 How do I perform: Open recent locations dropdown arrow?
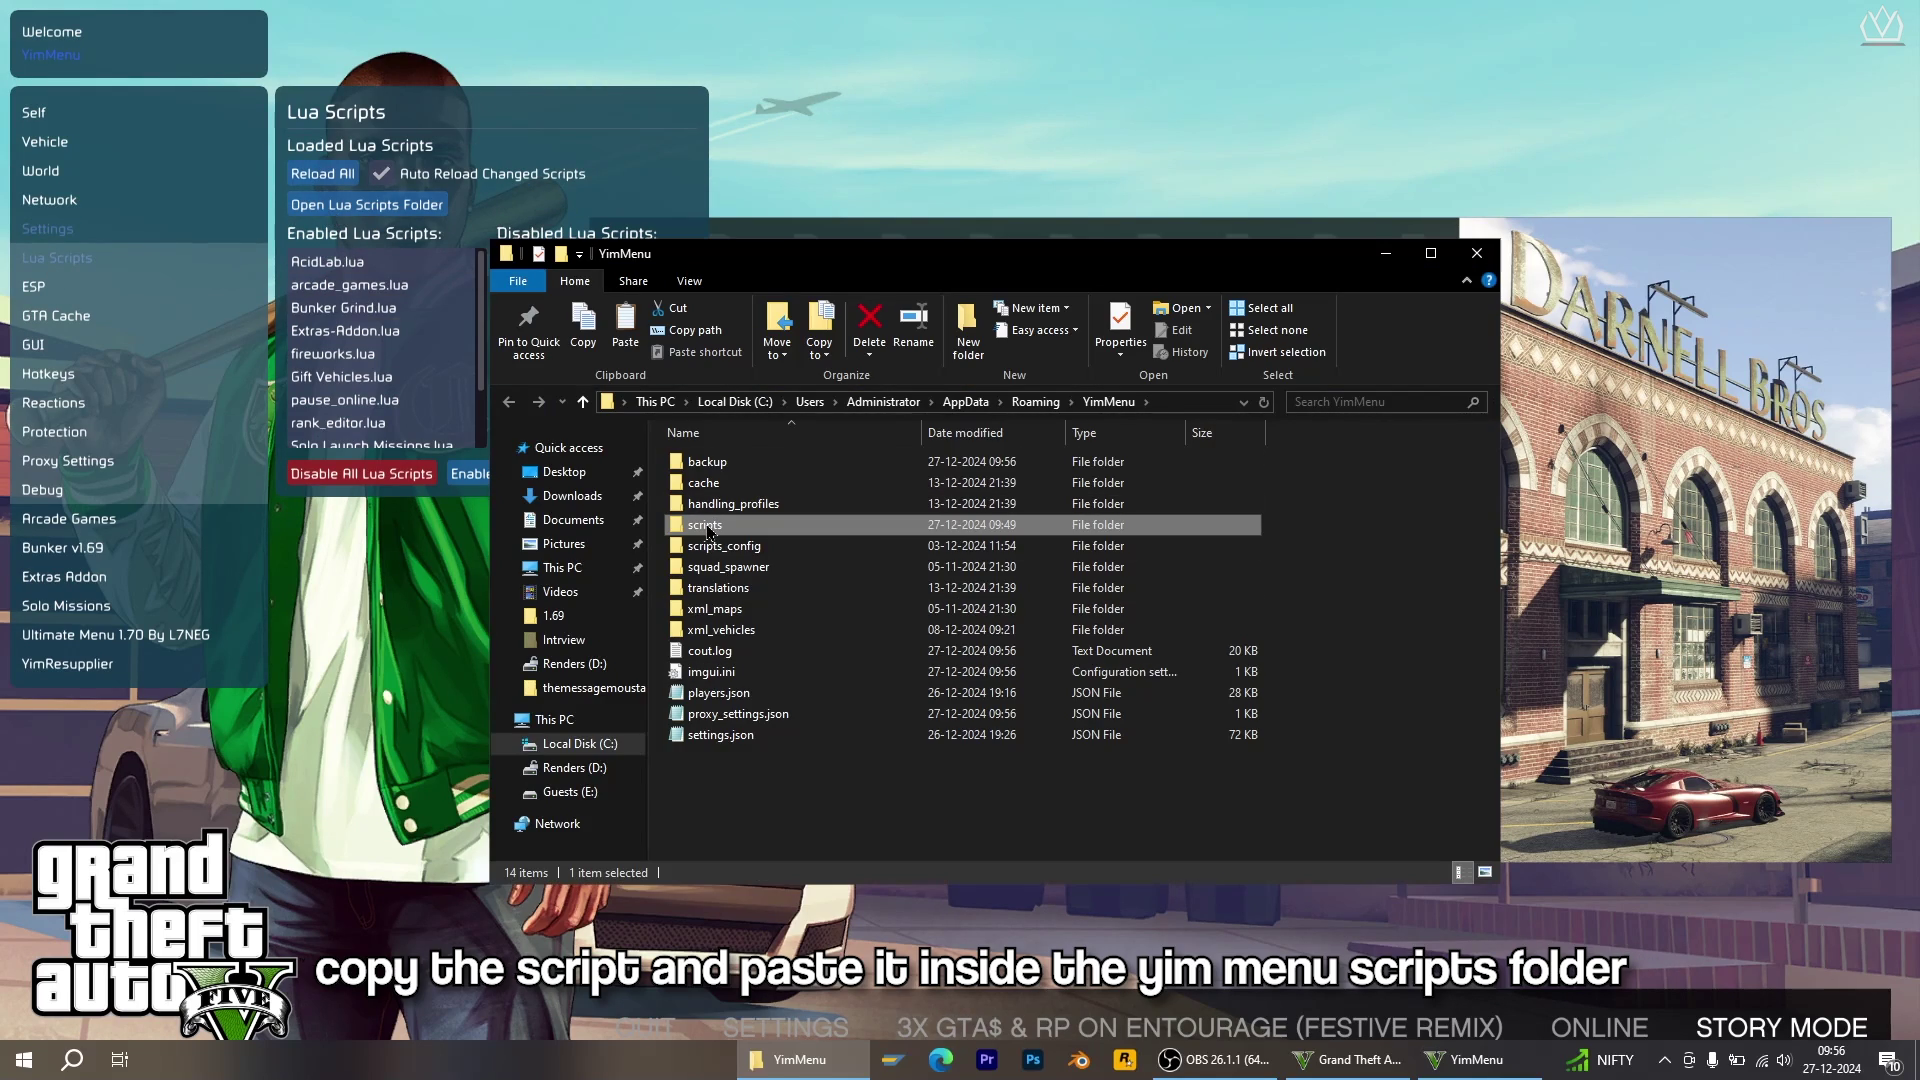562,402
